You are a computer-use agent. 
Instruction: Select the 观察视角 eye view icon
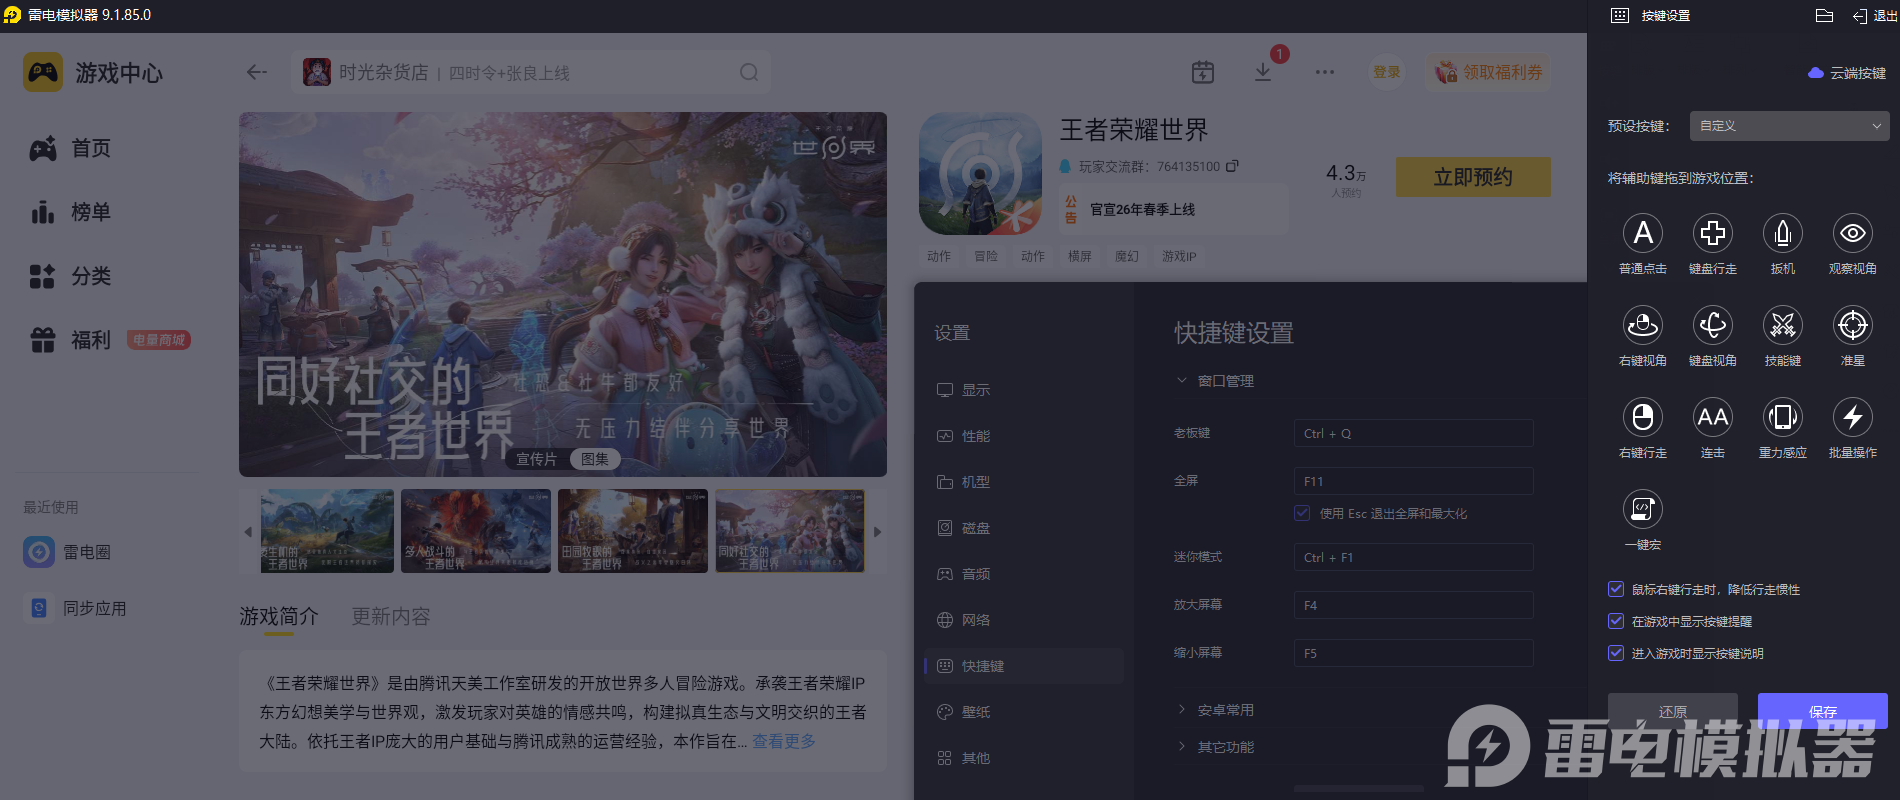coord(1852,233)
